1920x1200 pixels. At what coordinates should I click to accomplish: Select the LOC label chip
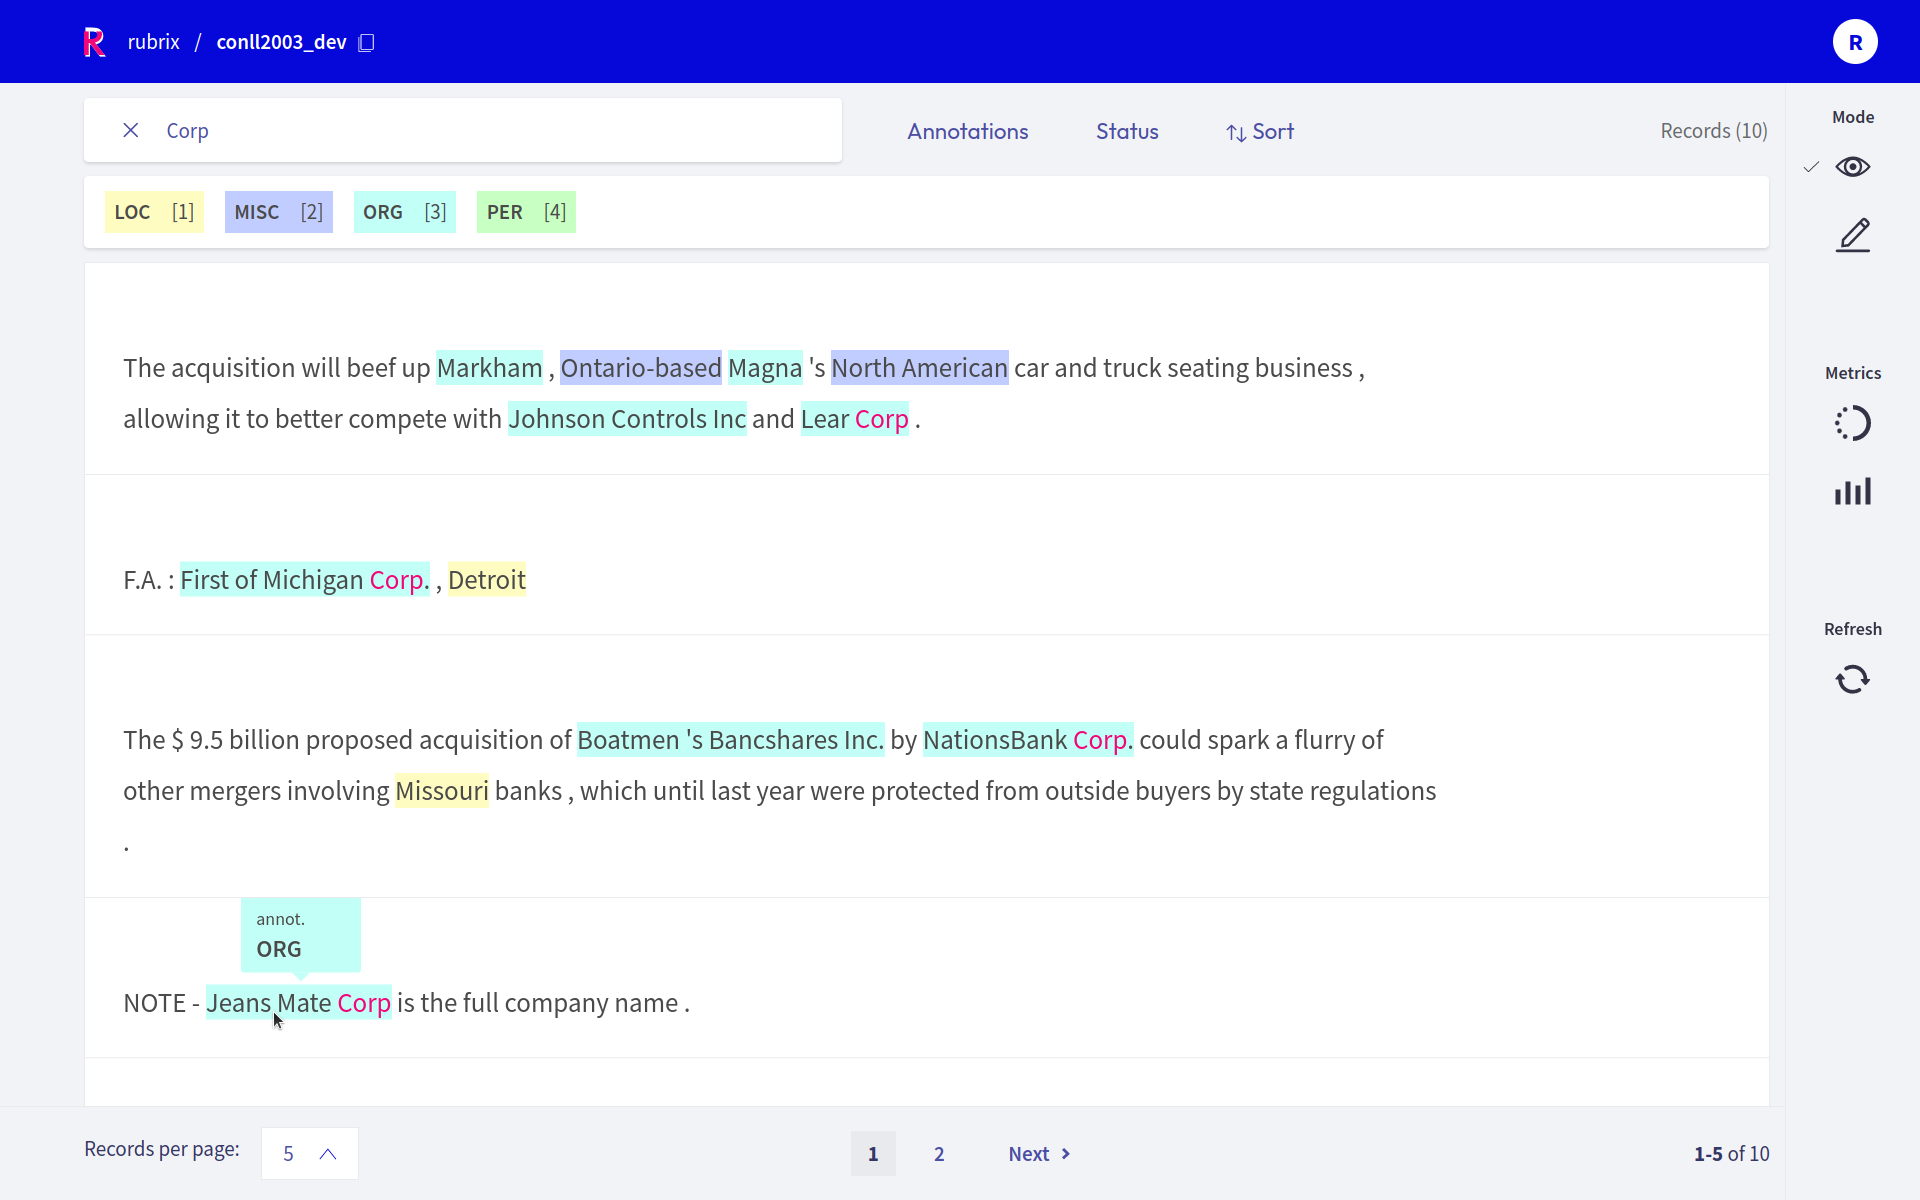point(154,212)
